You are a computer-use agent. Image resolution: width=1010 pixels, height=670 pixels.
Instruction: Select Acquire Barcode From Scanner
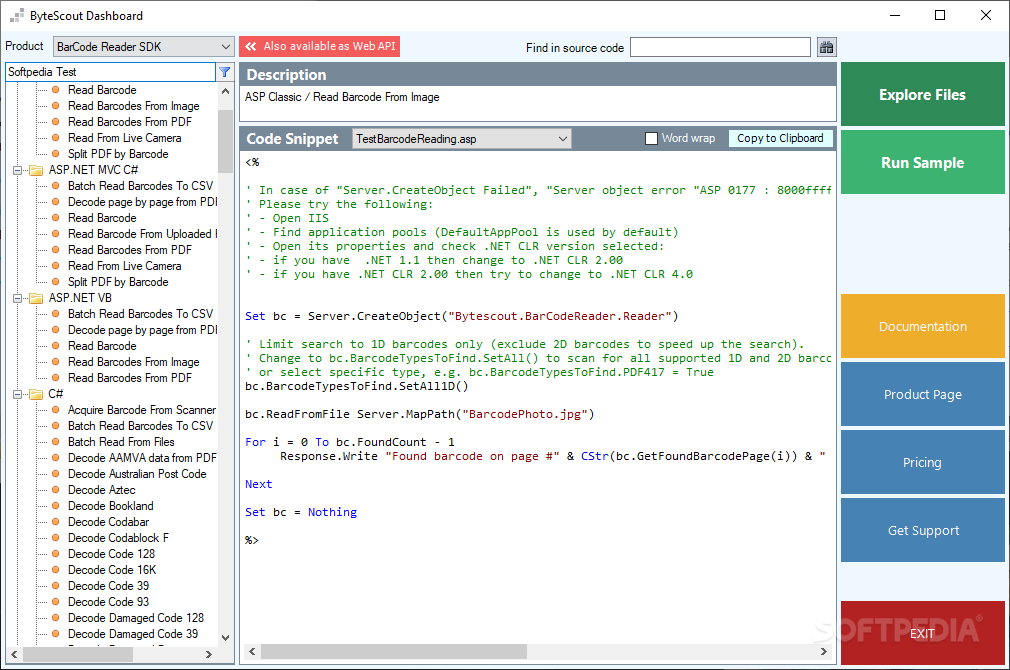(142, 410)
